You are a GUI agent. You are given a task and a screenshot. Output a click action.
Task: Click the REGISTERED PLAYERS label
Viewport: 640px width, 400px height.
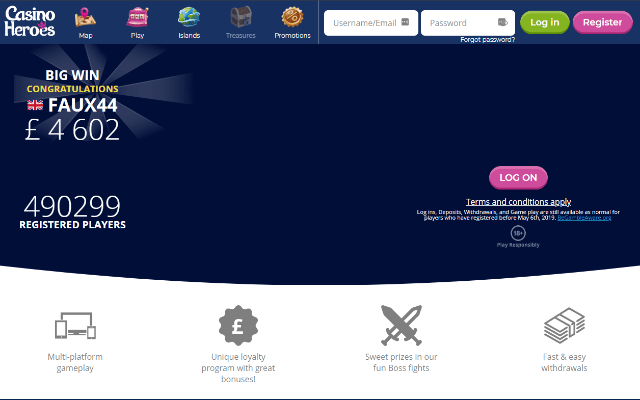click(73, 225)
